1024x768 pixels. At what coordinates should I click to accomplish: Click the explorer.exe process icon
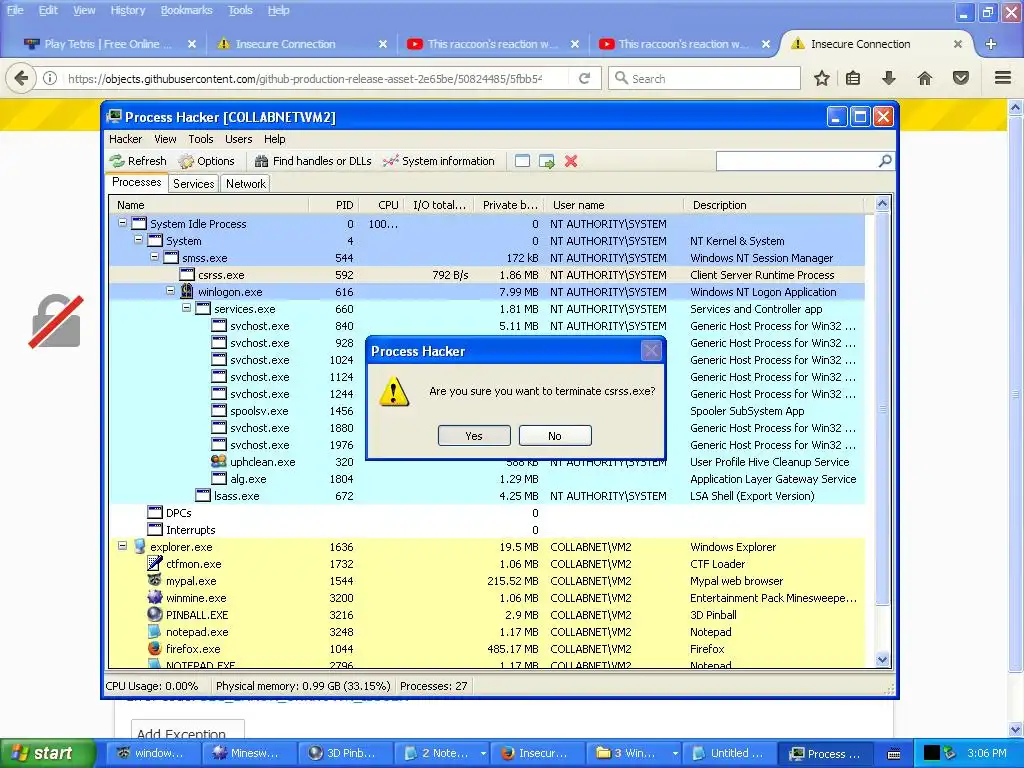[x=139, y=547]
